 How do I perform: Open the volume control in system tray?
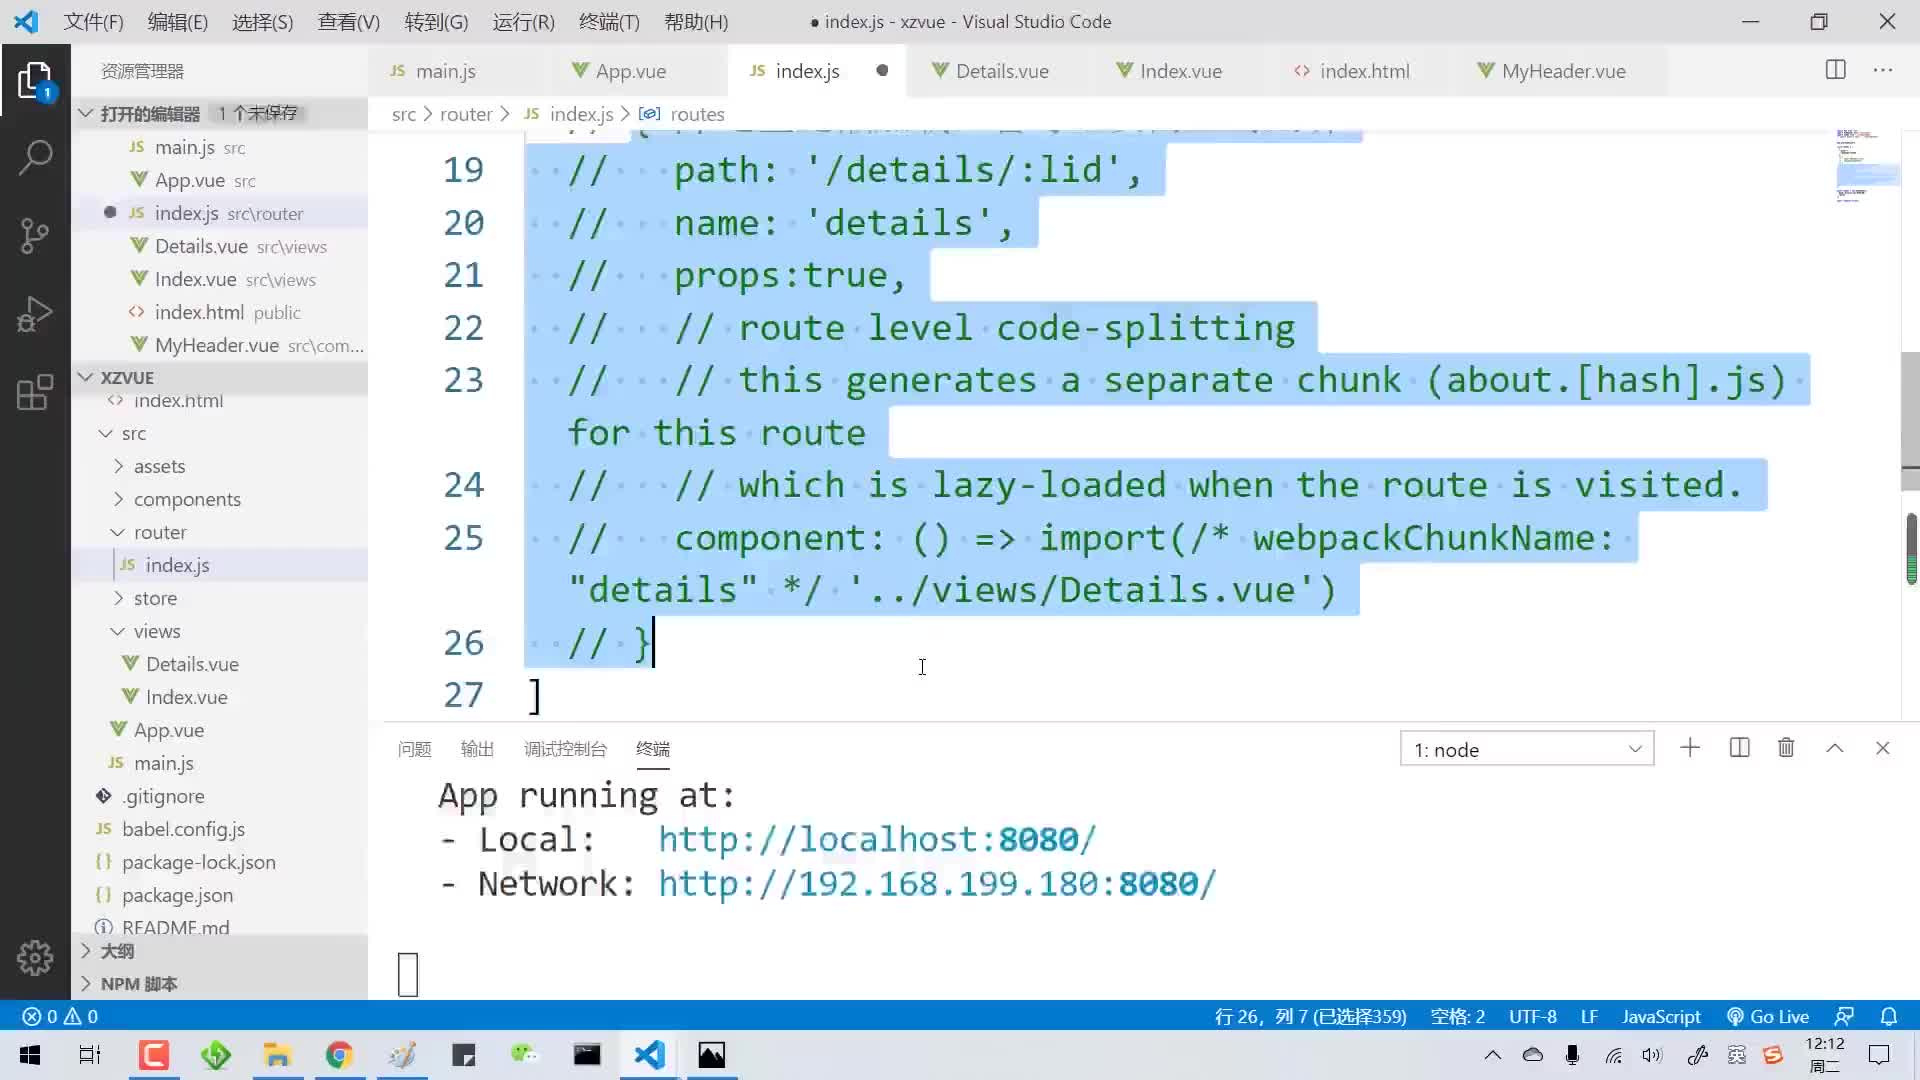click(x=1652, y=1055)
